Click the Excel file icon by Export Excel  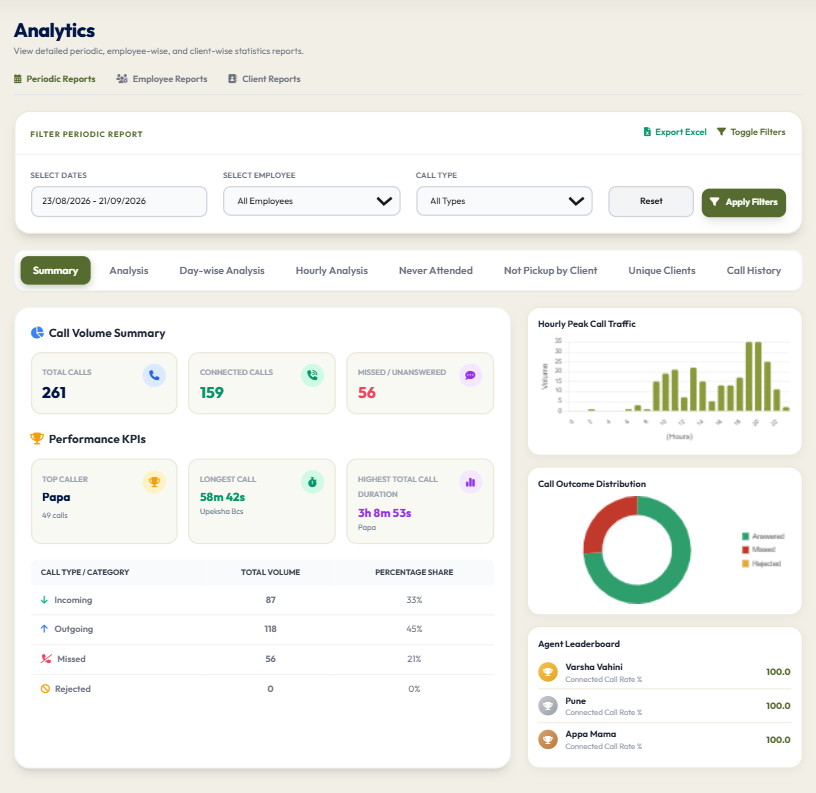coord(647,132)
